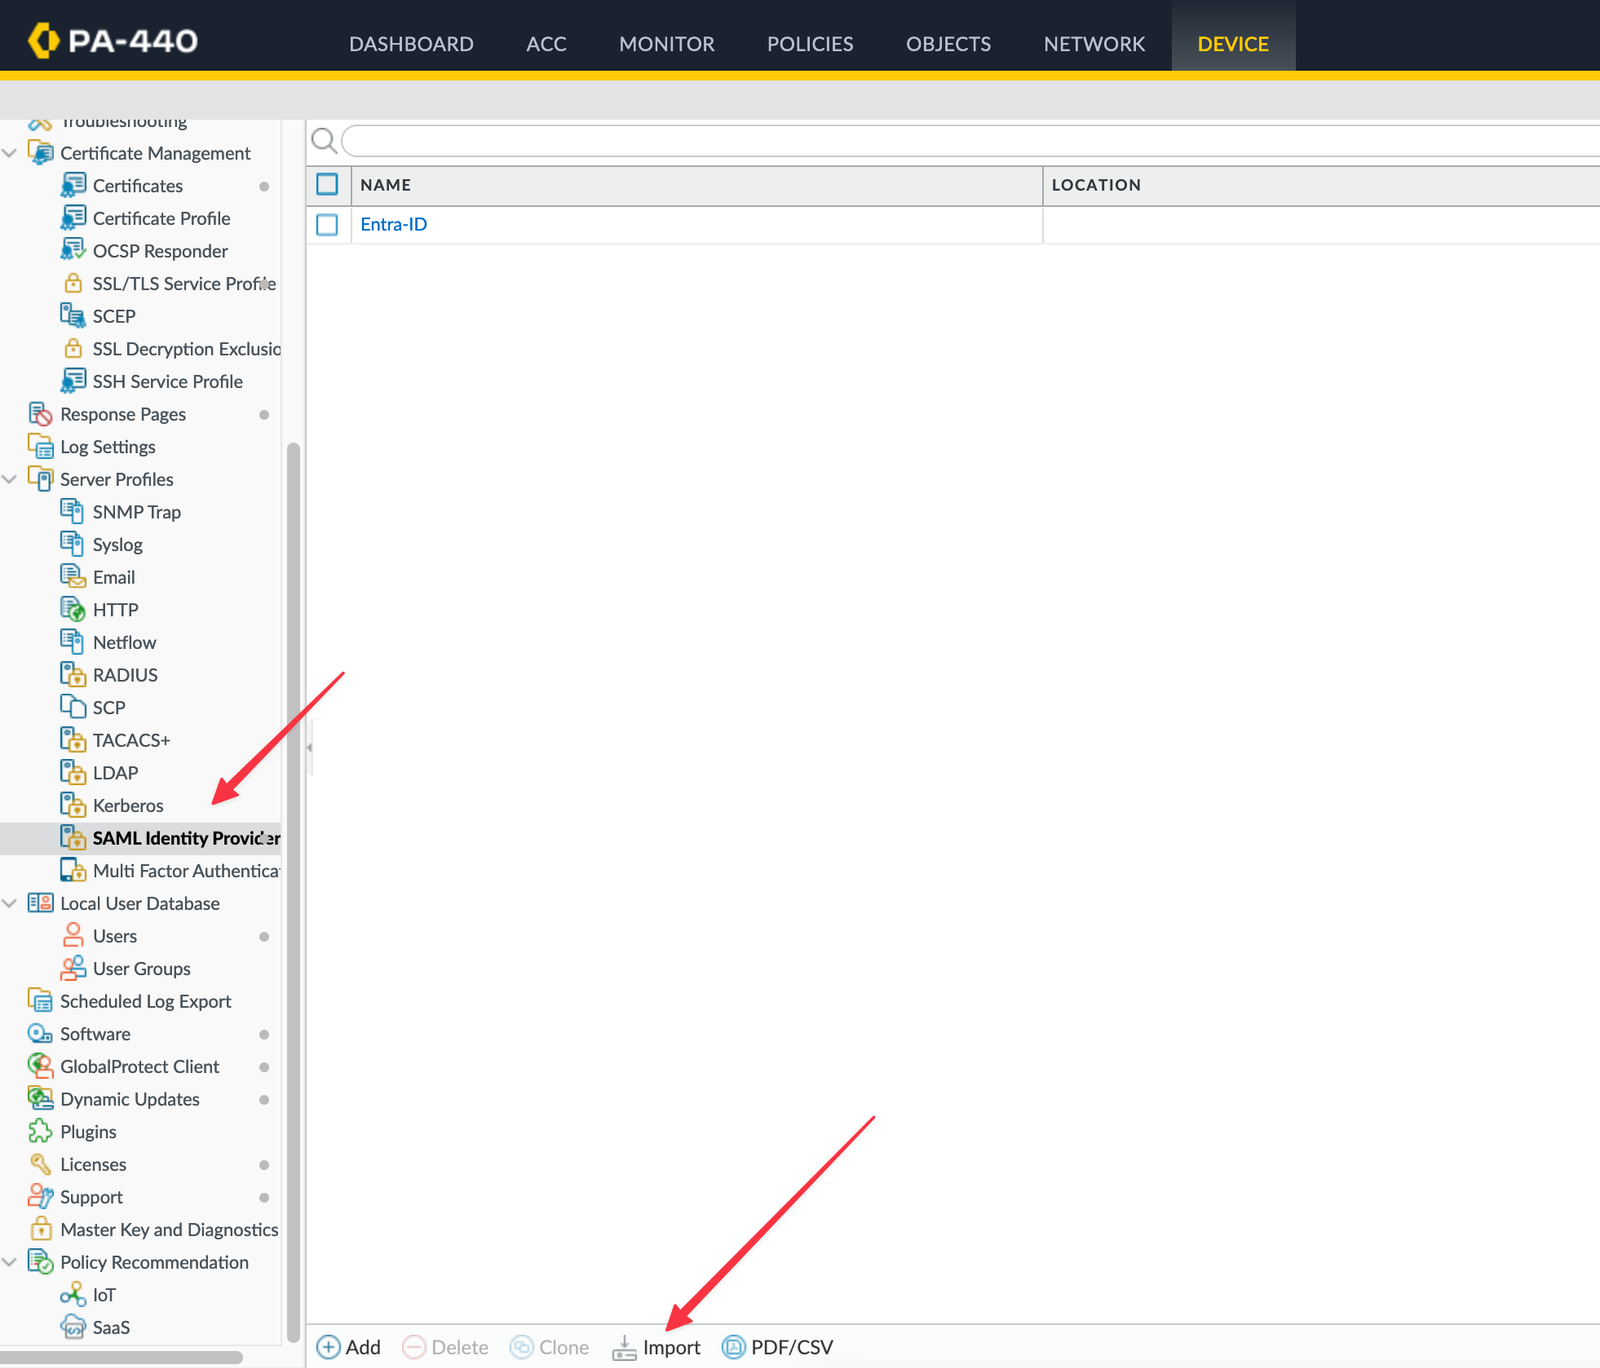Viewport: 1600px width, 1368px height.
Task: Collapse the Server Profiles tree section
Action: pyautogui.click(x=10, y=479)
